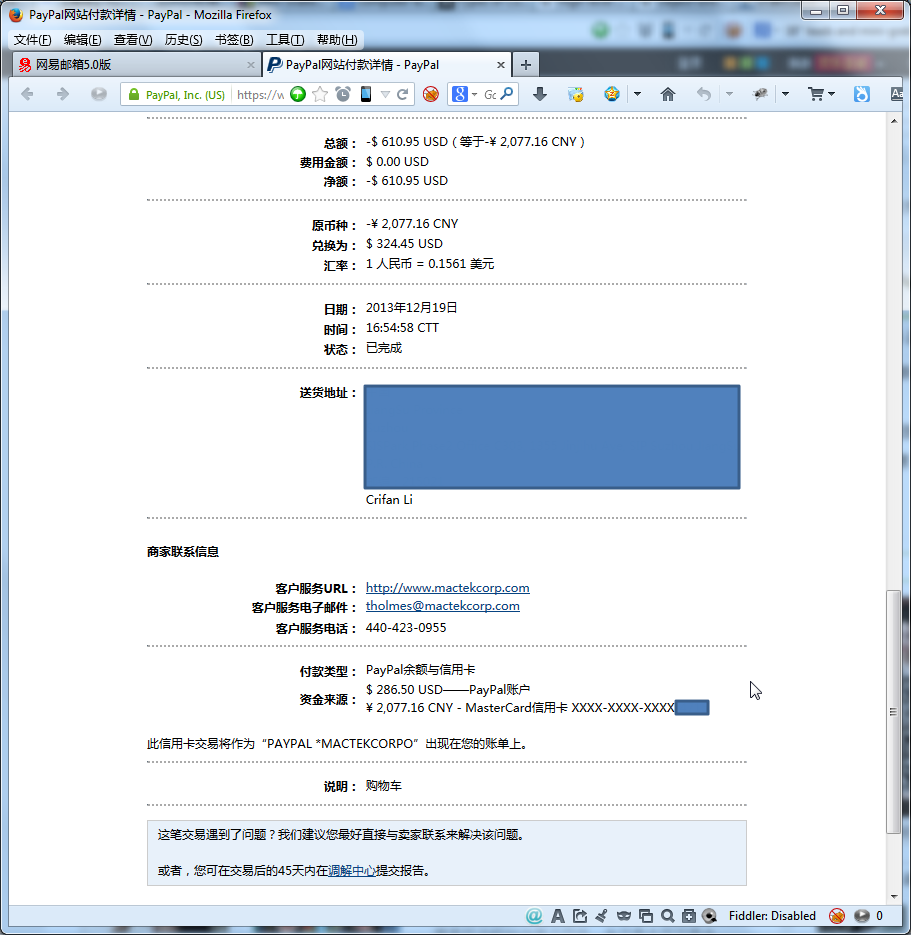The width and height of the screenshot is (911, 935).
Task: Click the share-arrow icon in status bar
Action: (x=580, y=916)
